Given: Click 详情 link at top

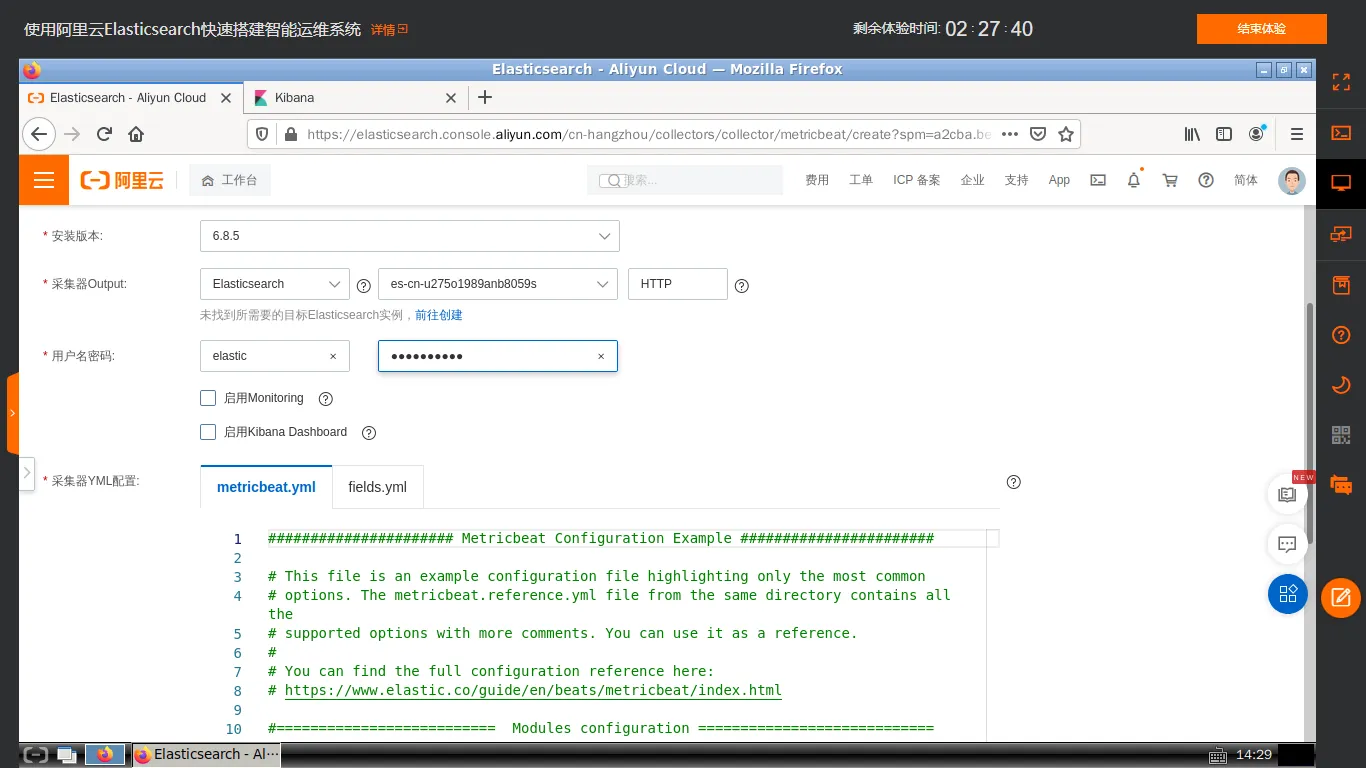Looking at the screenshot, I should click(389, 30).
